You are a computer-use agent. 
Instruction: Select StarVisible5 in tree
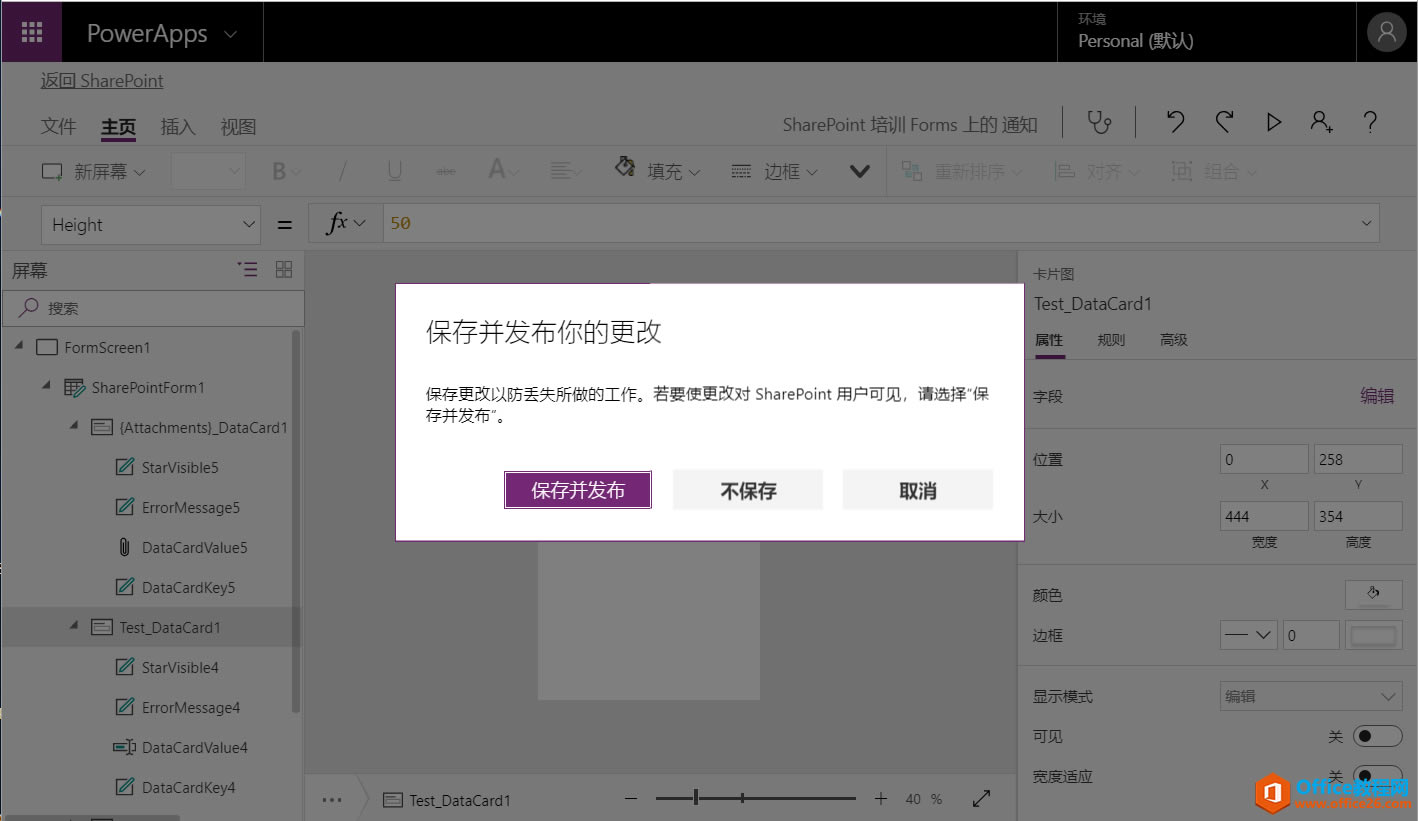167,468
